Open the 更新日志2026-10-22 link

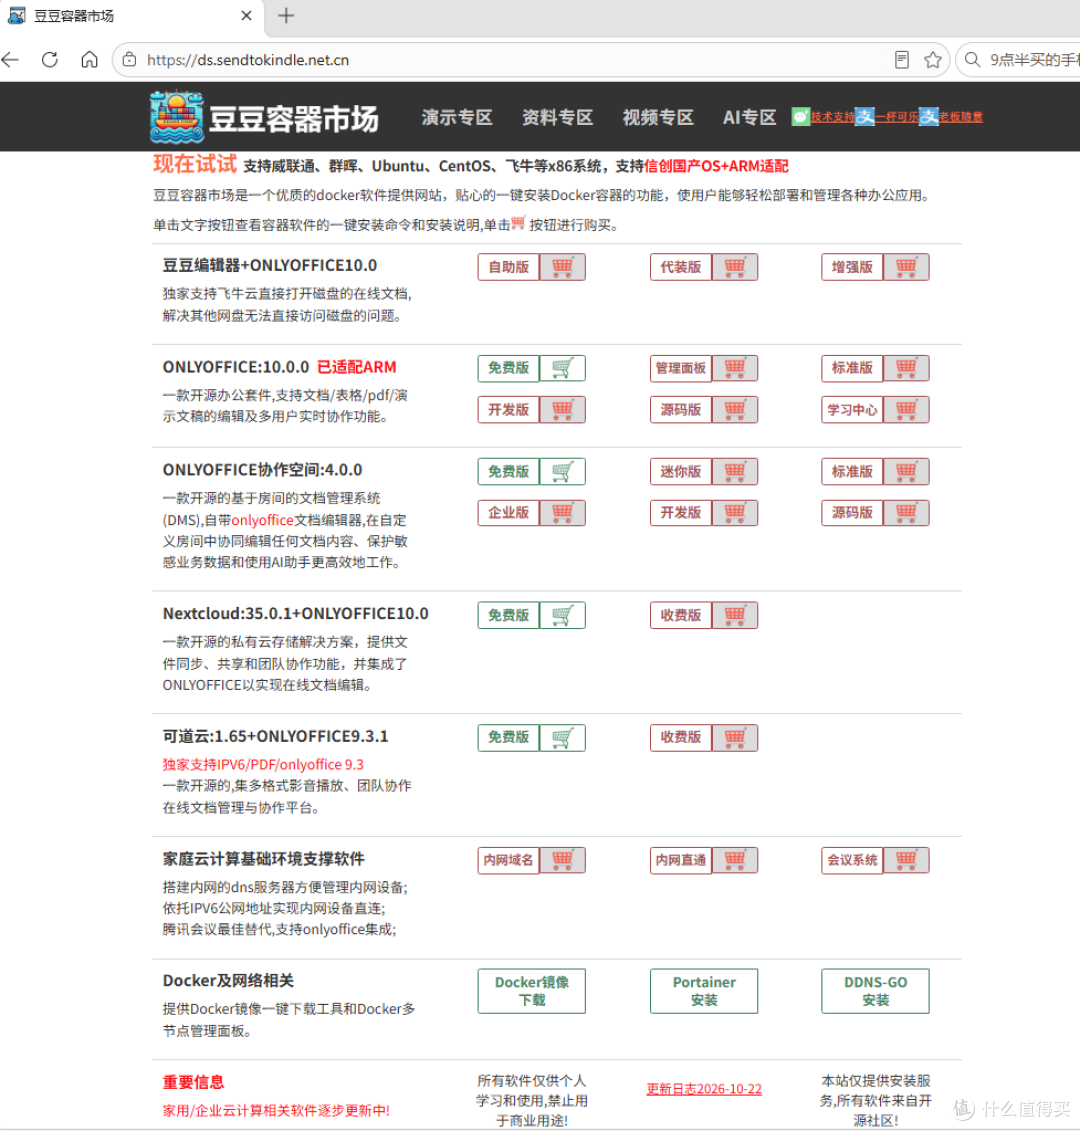click(x=704, y=1089)
